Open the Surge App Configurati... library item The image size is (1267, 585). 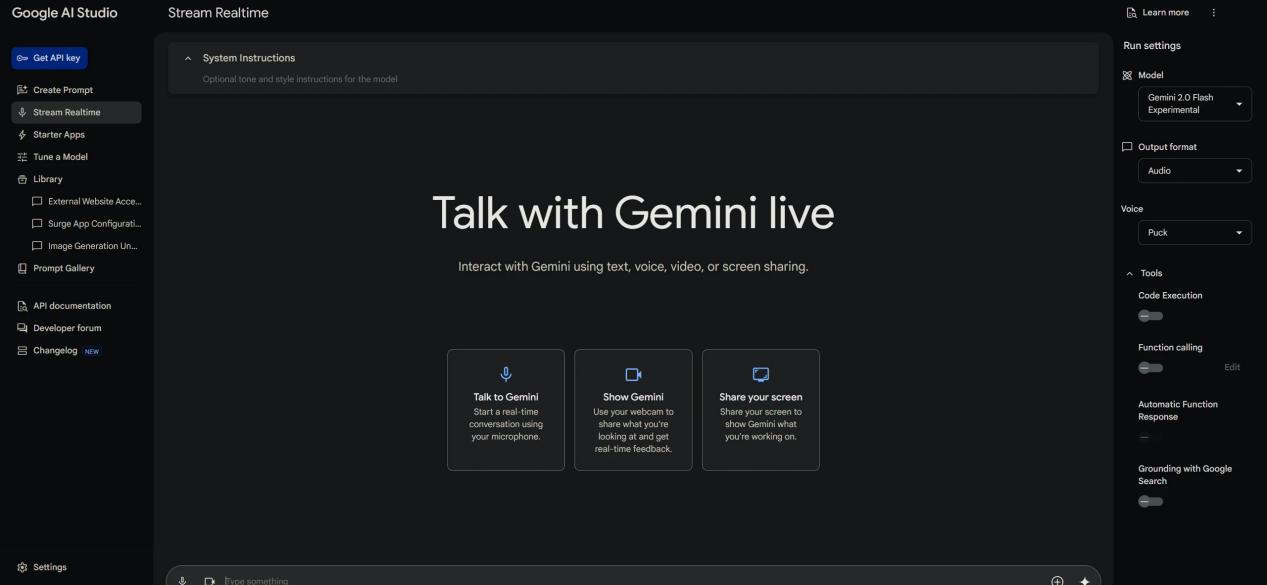tap(86, 224)
